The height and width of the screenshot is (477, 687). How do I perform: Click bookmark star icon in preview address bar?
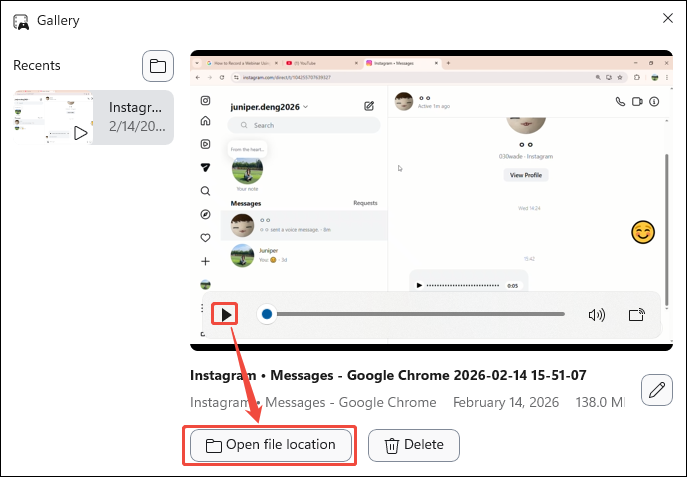[620, 78]
